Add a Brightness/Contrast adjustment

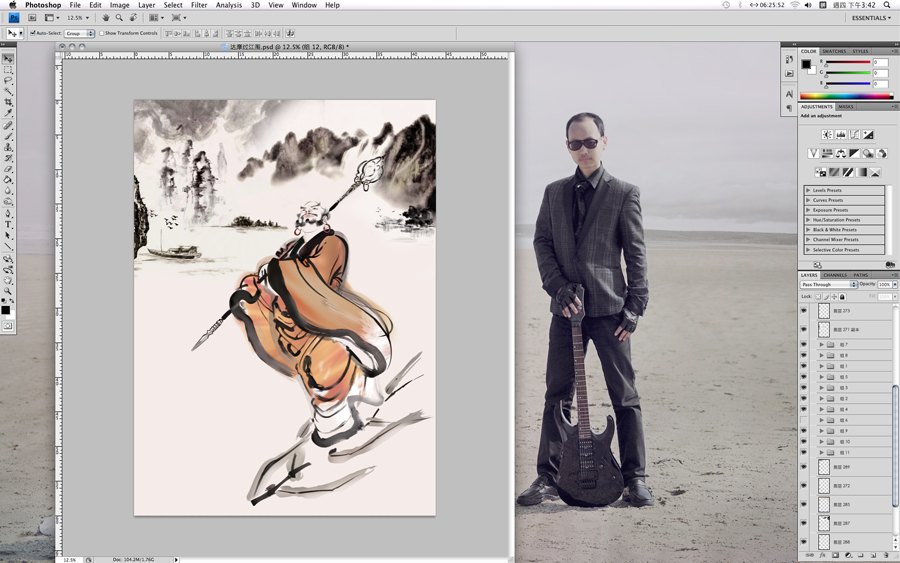827,134
